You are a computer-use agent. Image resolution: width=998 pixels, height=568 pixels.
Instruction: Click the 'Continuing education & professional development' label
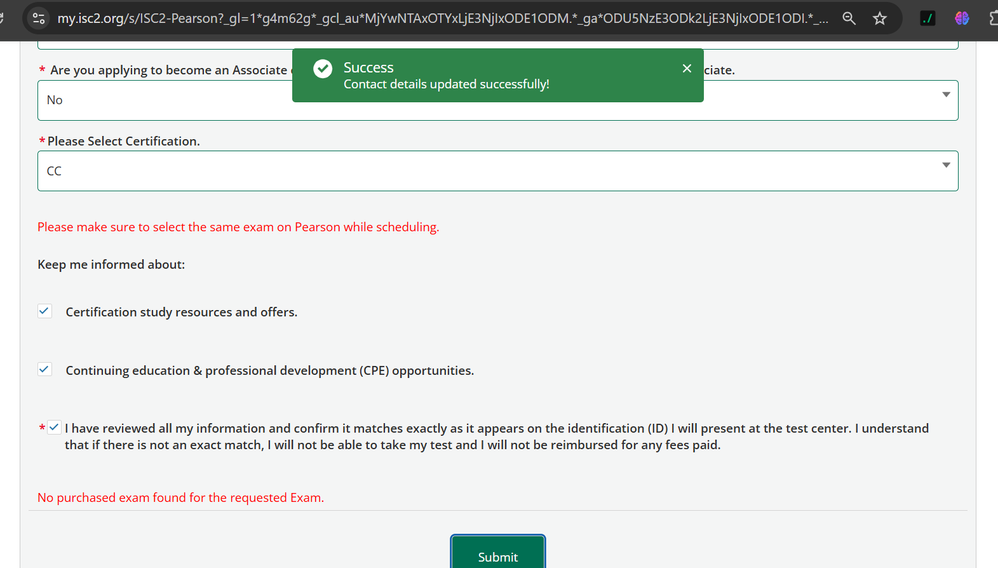coord(269,370)
